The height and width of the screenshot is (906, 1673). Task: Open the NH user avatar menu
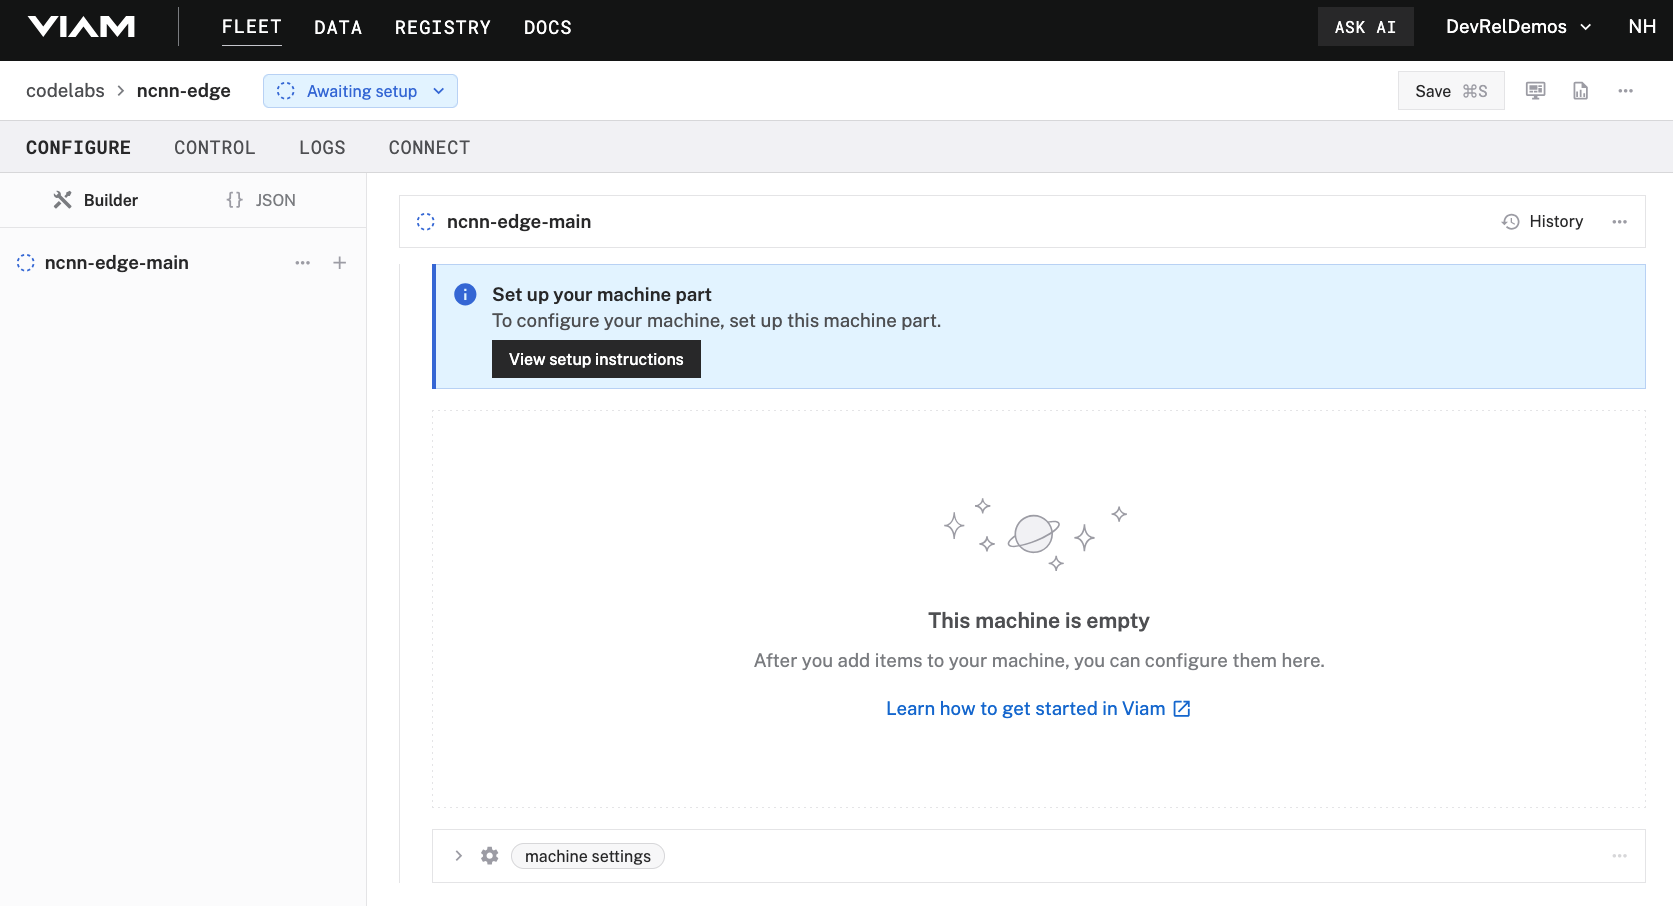click(x=1642, y=27)
